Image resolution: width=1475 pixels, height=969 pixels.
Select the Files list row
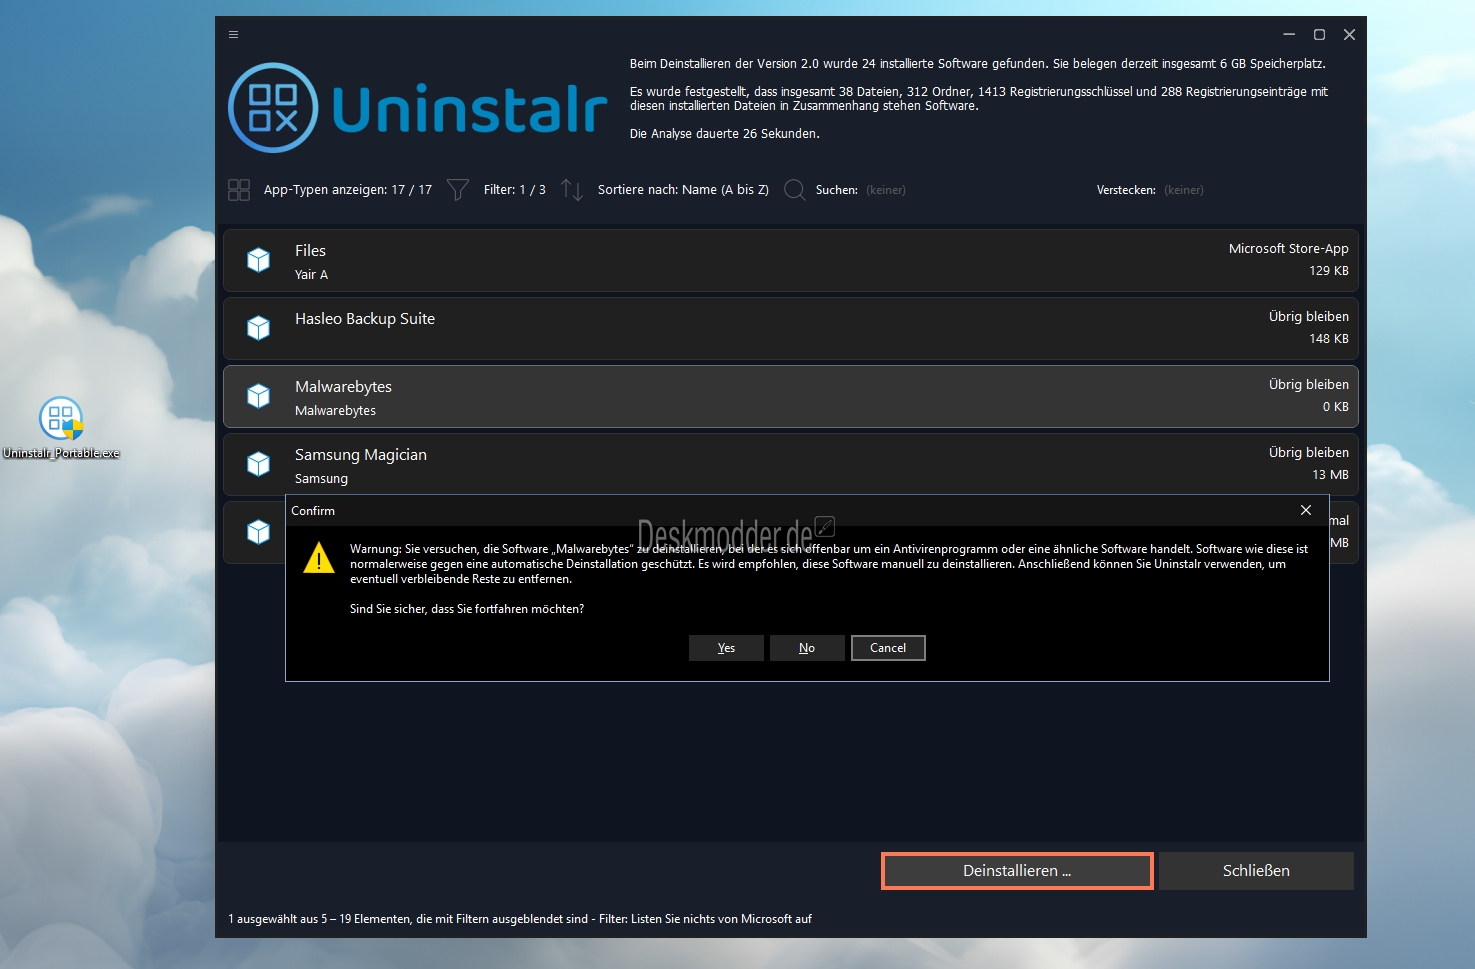pos(791,261)
